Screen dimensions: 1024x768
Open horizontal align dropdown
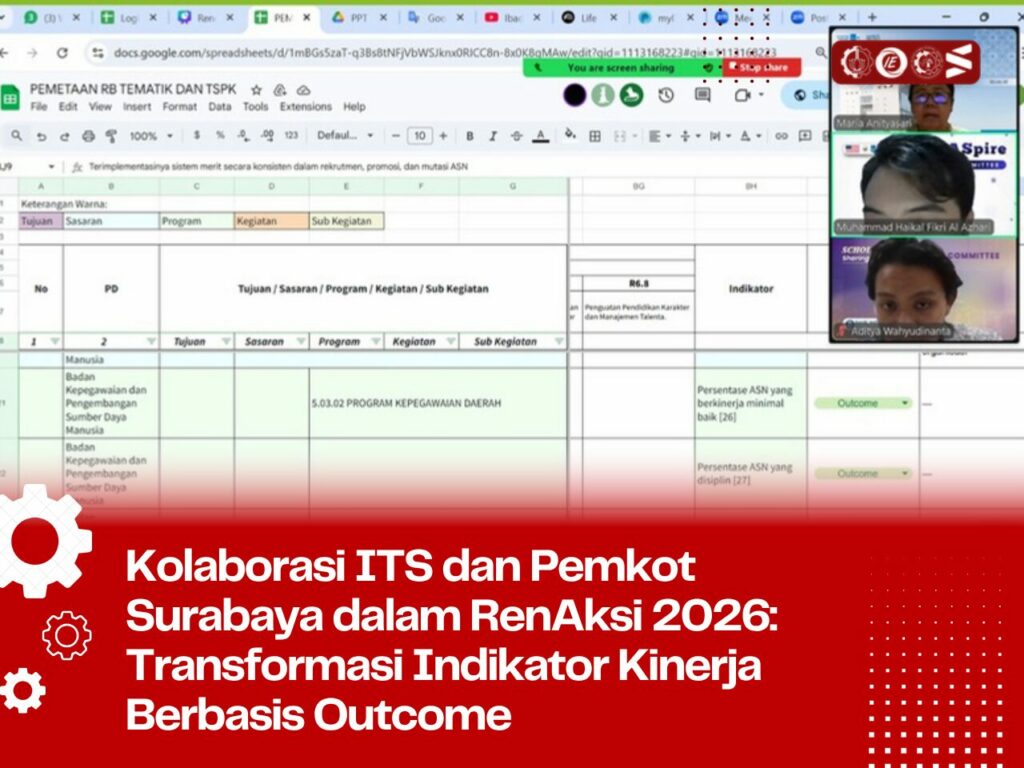[659, 136]
